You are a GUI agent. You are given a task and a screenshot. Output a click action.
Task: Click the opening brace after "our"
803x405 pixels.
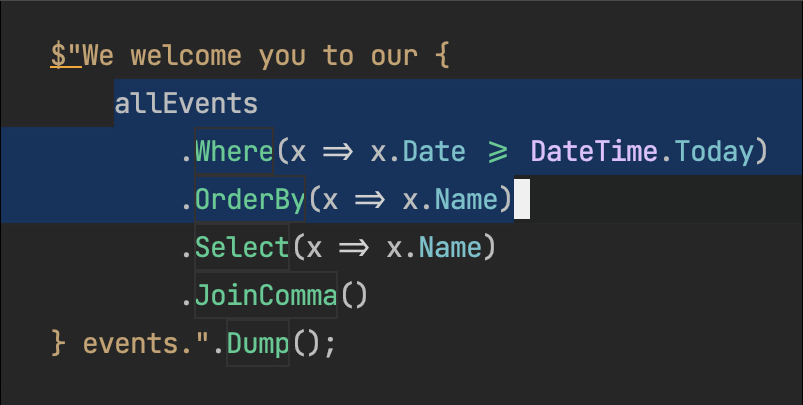coord(442,55)
